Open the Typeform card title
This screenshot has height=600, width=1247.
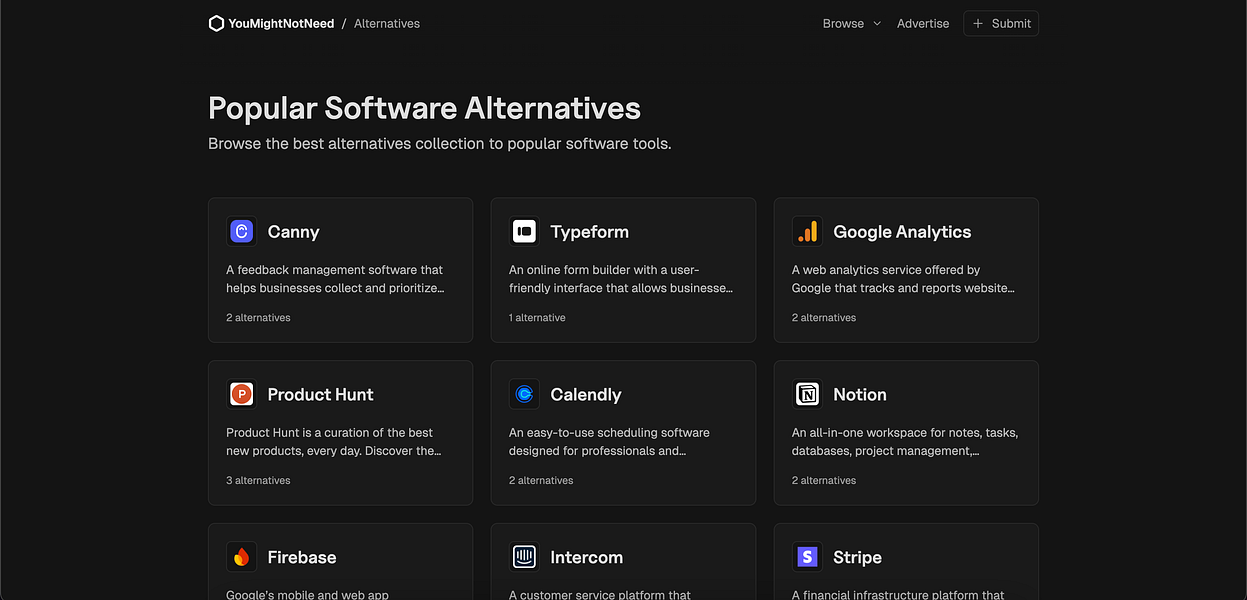[589, 232]
